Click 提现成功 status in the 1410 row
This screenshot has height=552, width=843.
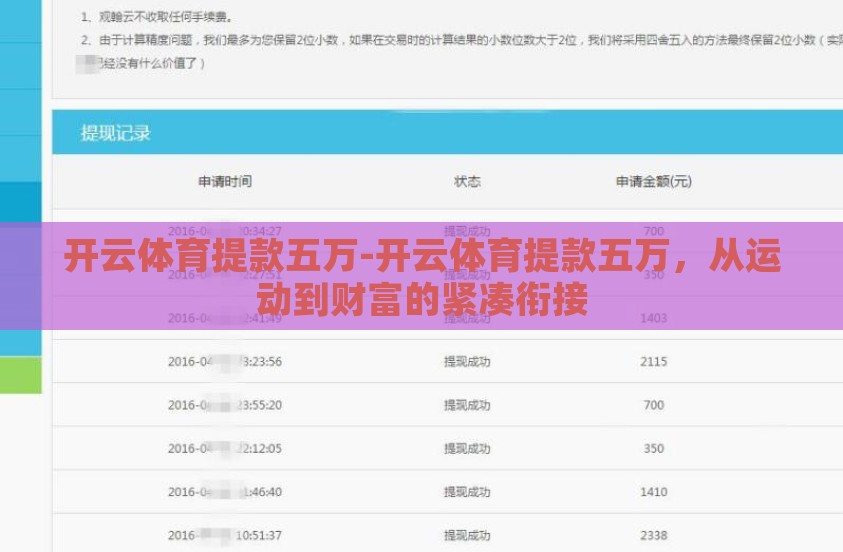[x=467, y=492]
